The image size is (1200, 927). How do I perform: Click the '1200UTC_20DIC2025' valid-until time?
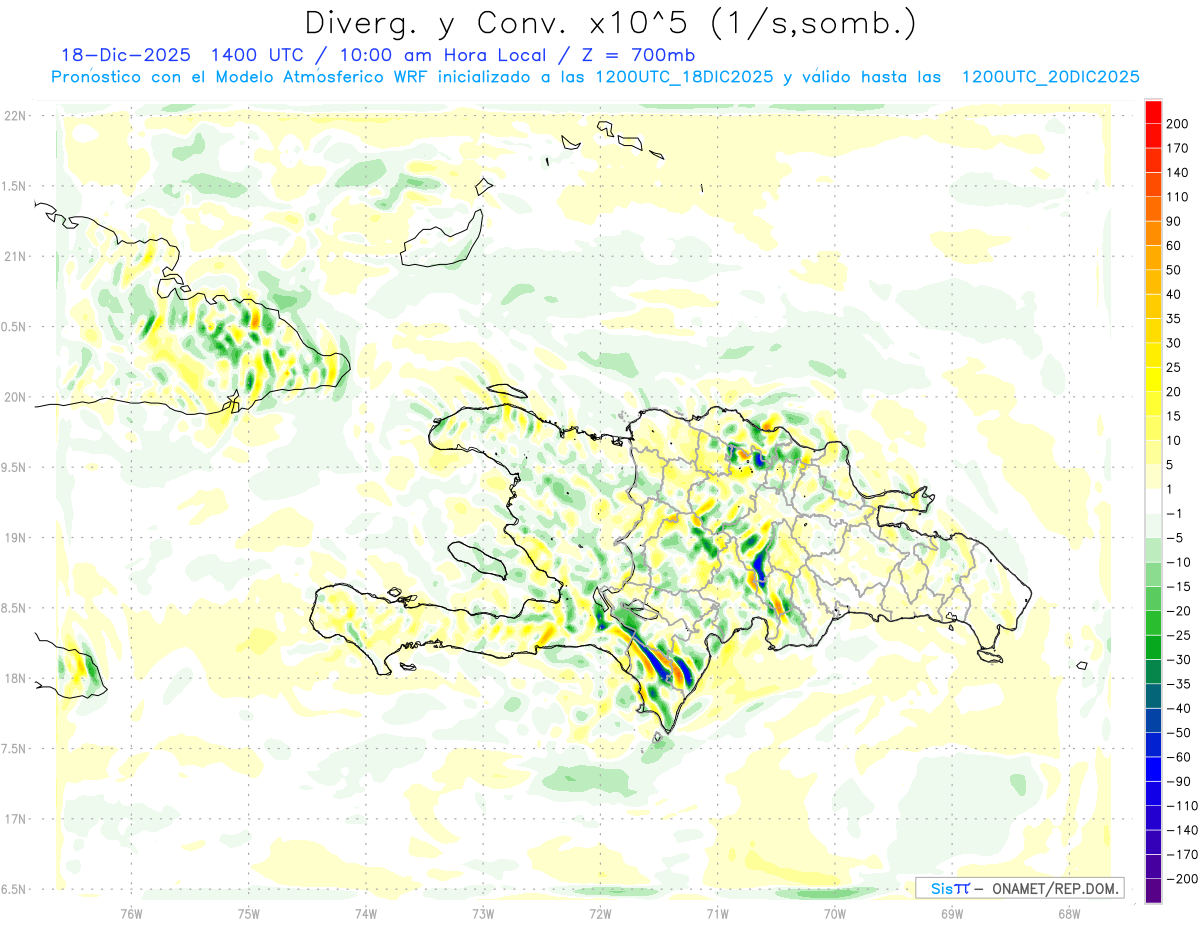[x=1051, y=77]
